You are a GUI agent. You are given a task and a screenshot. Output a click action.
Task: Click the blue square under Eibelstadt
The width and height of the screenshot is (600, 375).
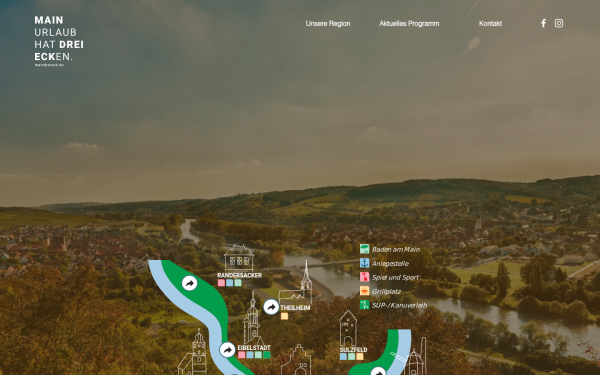pos(250,355)
